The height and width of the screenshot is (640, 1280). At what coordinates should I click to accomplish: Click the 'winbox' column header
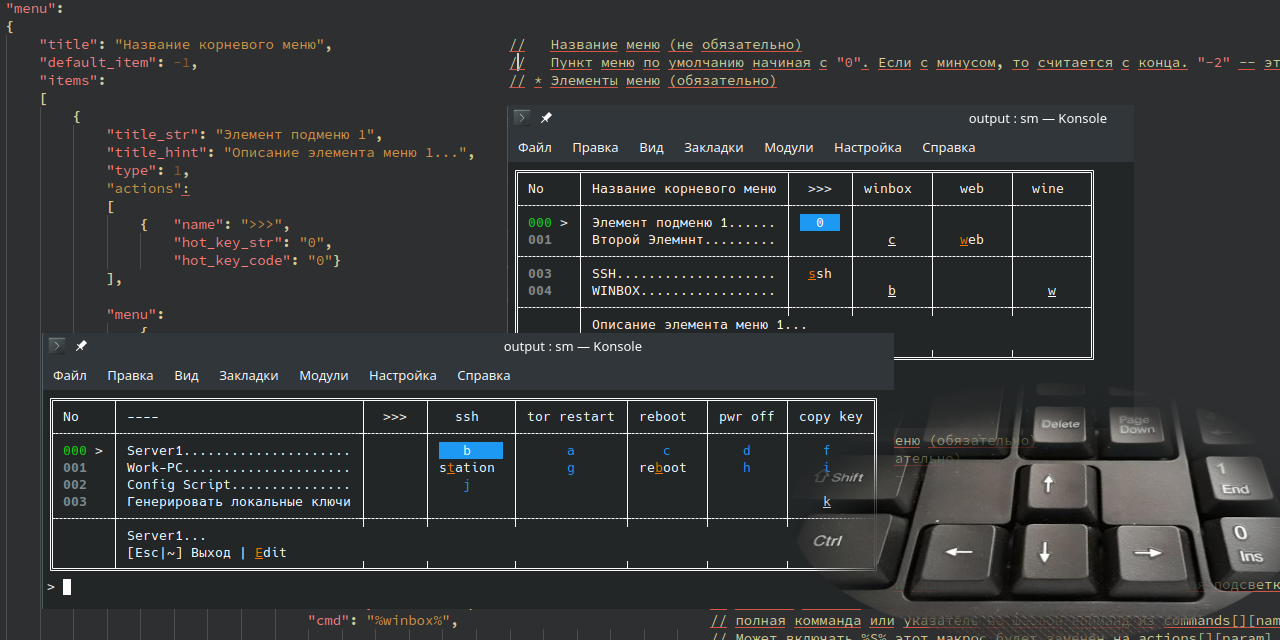(x=888, y=189)
